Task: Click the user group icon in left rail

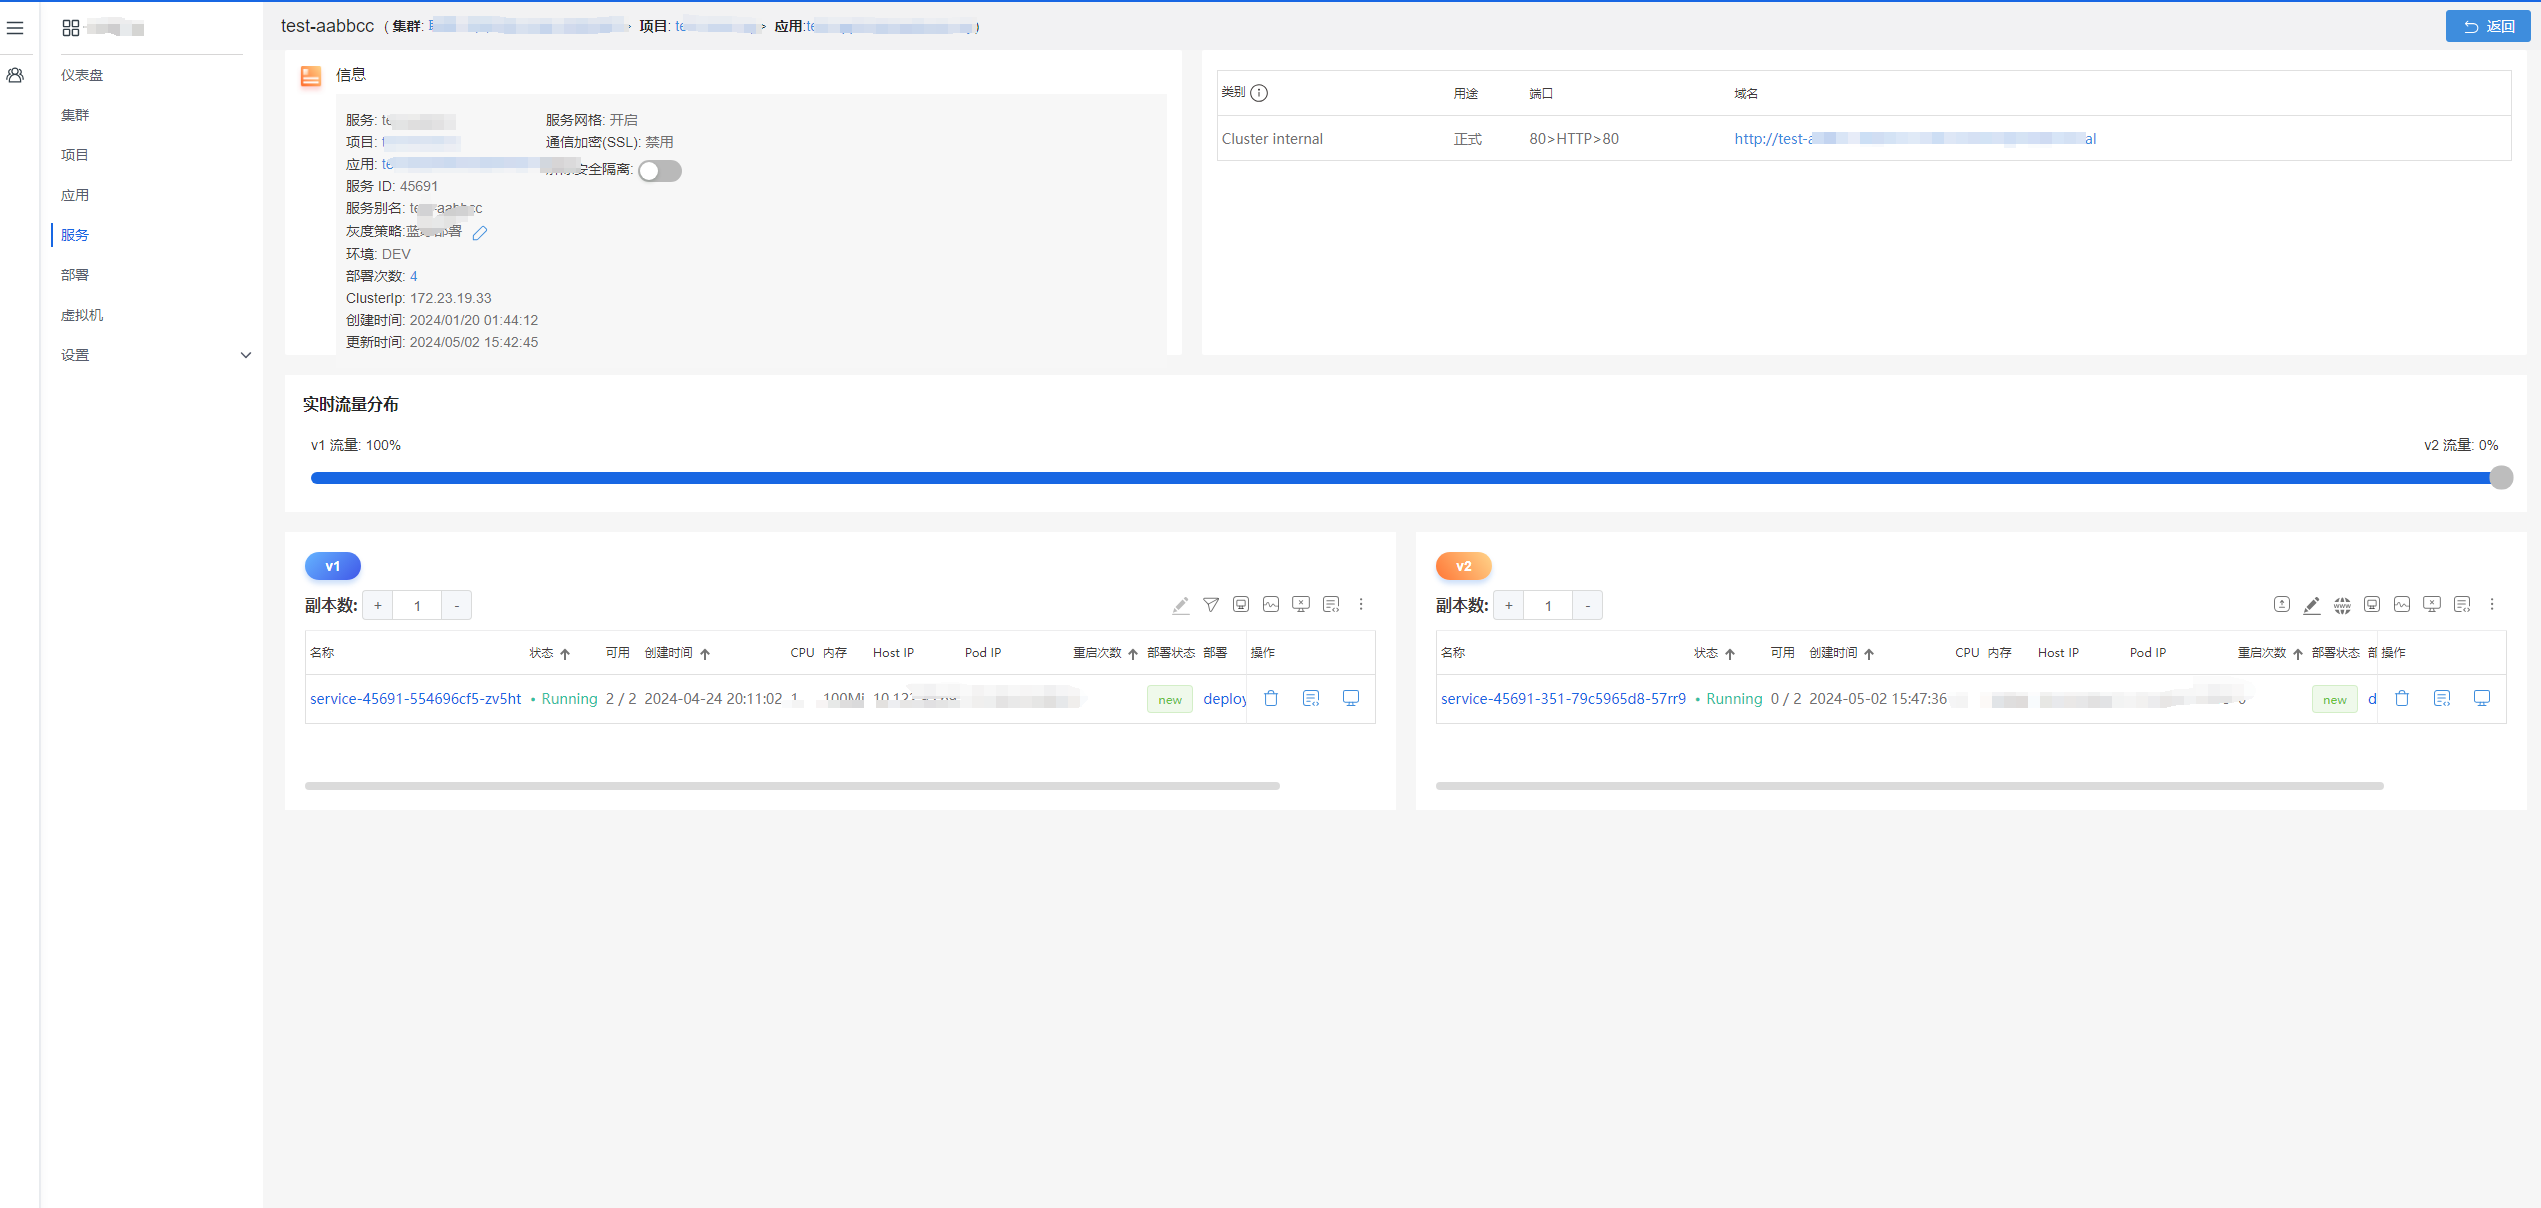Action: pos(15,75)
